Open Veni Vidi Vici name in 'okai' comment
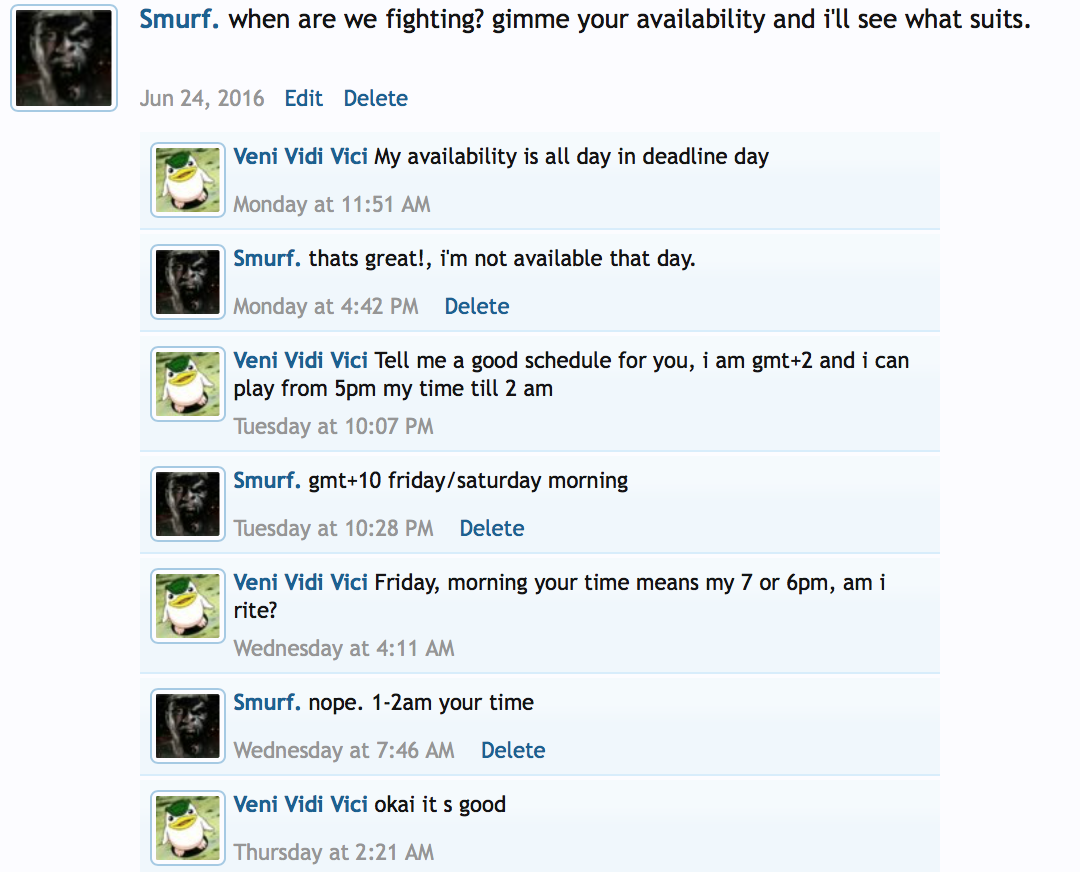The image size is (1080, 872). (x=300, y=804)
